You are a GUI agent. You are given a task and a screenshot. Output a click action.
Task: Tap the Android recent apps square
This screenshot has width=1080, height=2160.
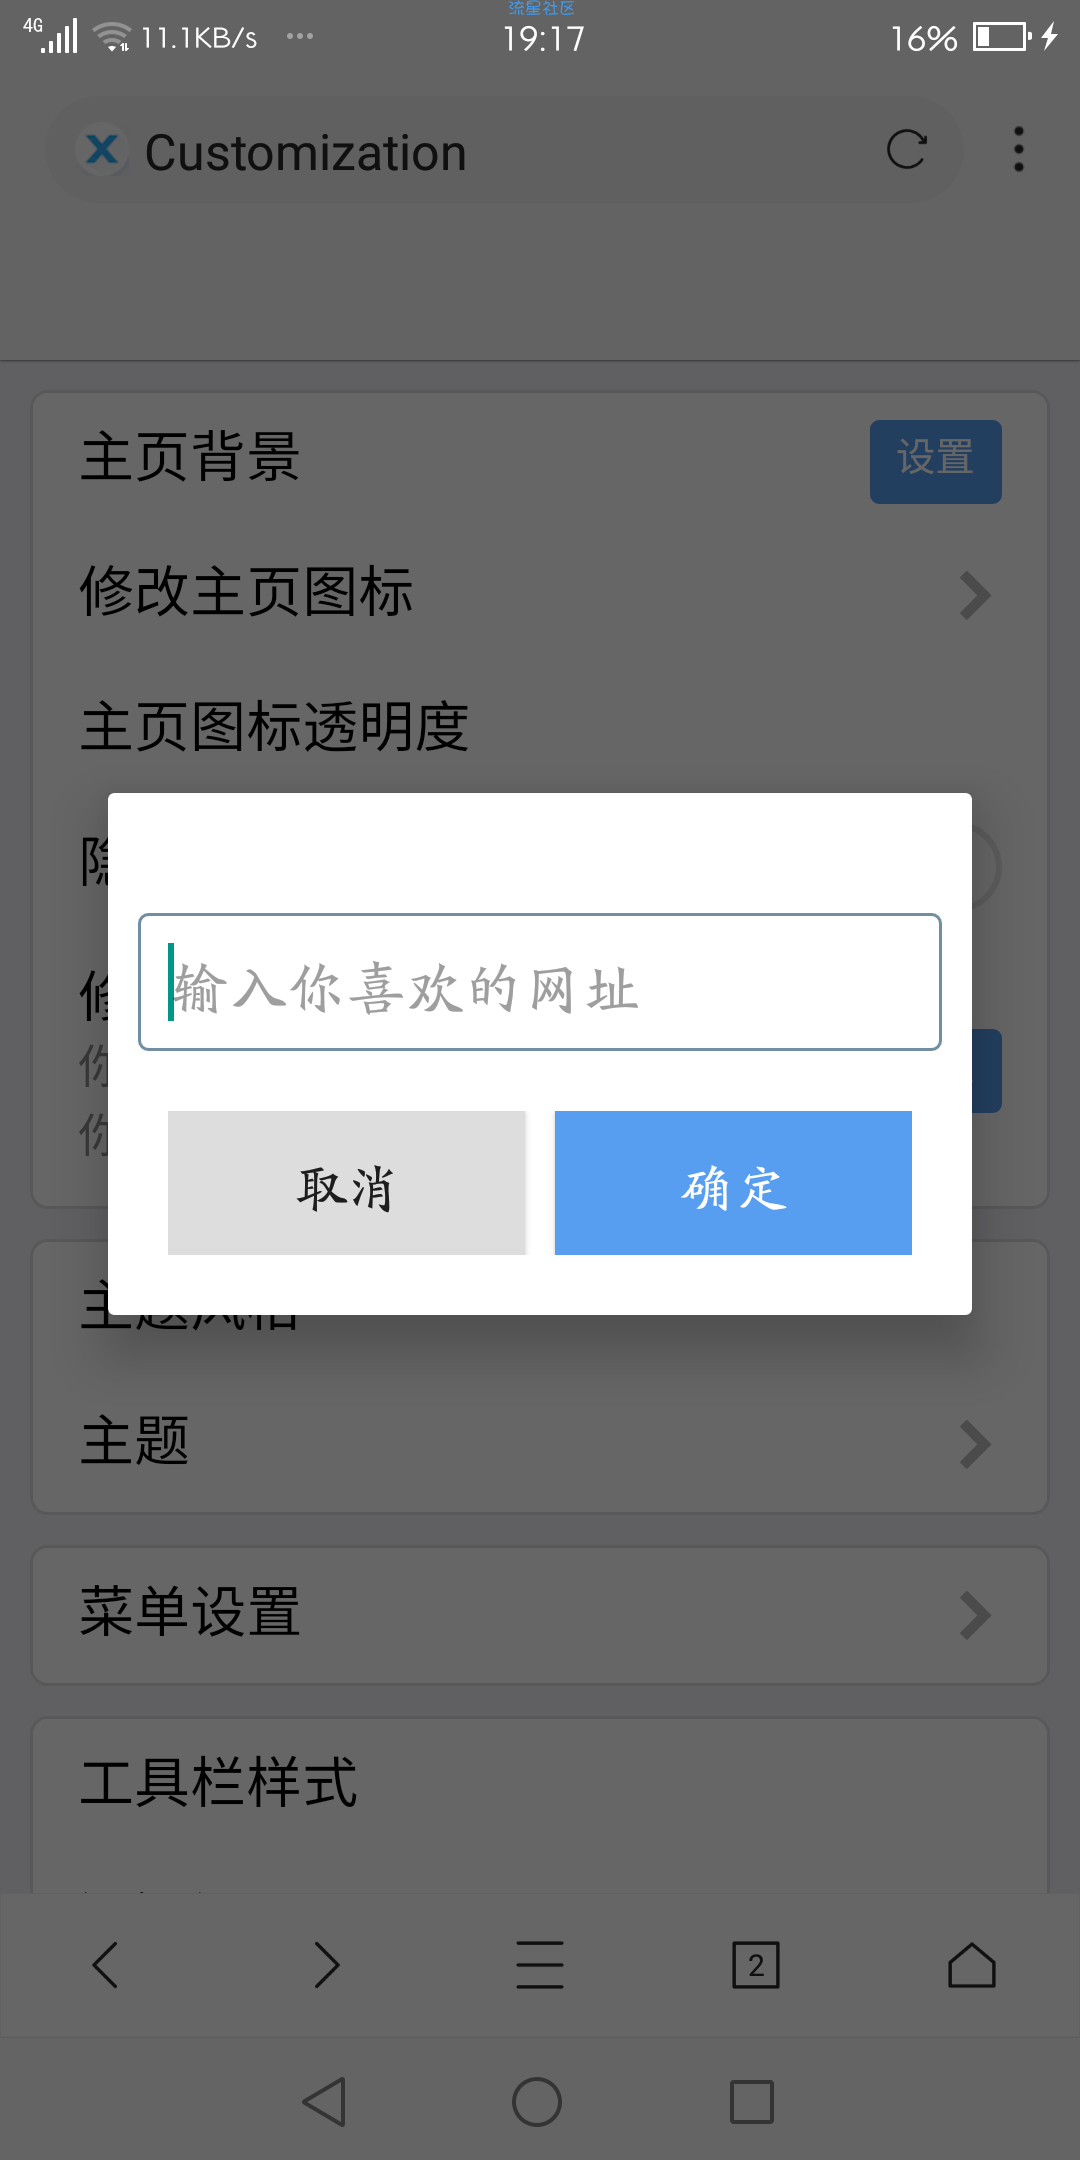point(752,2101)
